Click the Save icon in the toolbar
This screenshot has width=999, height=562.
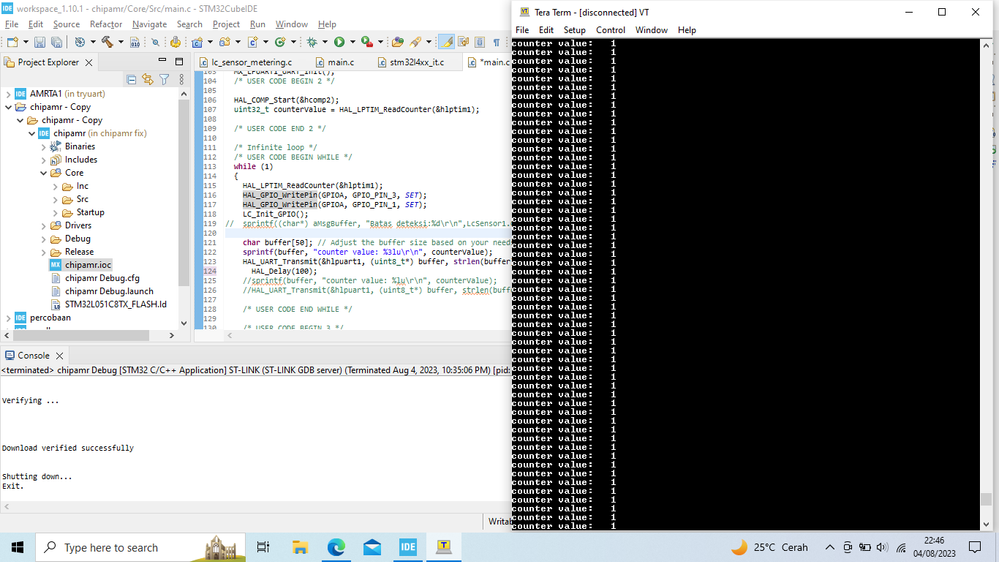[x=40, y=42]
